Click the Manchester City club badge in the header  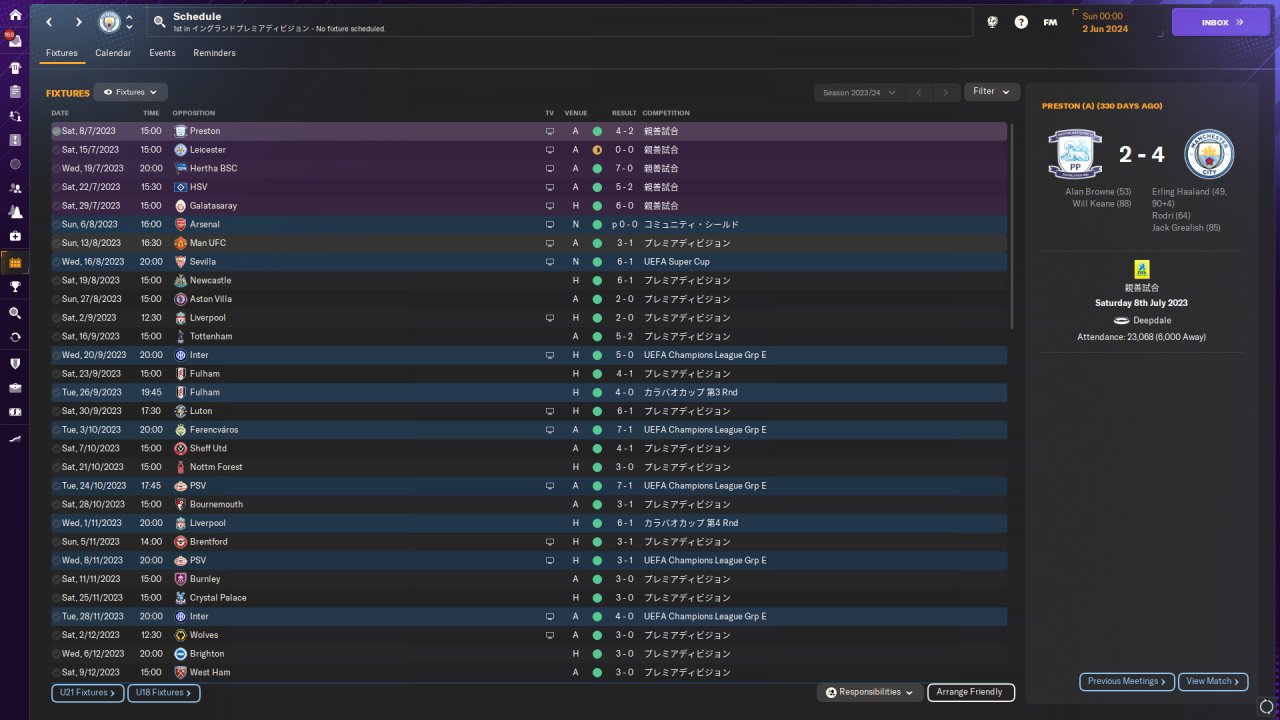coord(109,22)
